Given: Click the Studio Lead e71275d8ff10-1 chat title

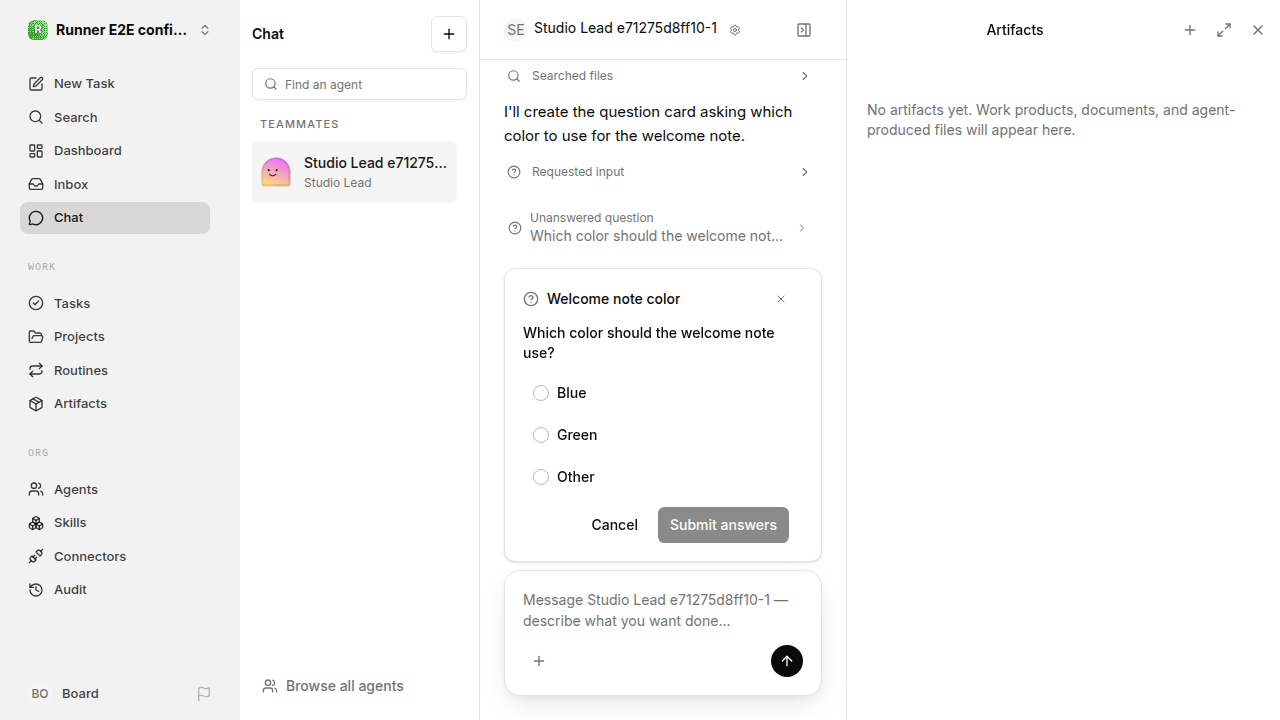Looking at the screenshot, I should [625, 28].
